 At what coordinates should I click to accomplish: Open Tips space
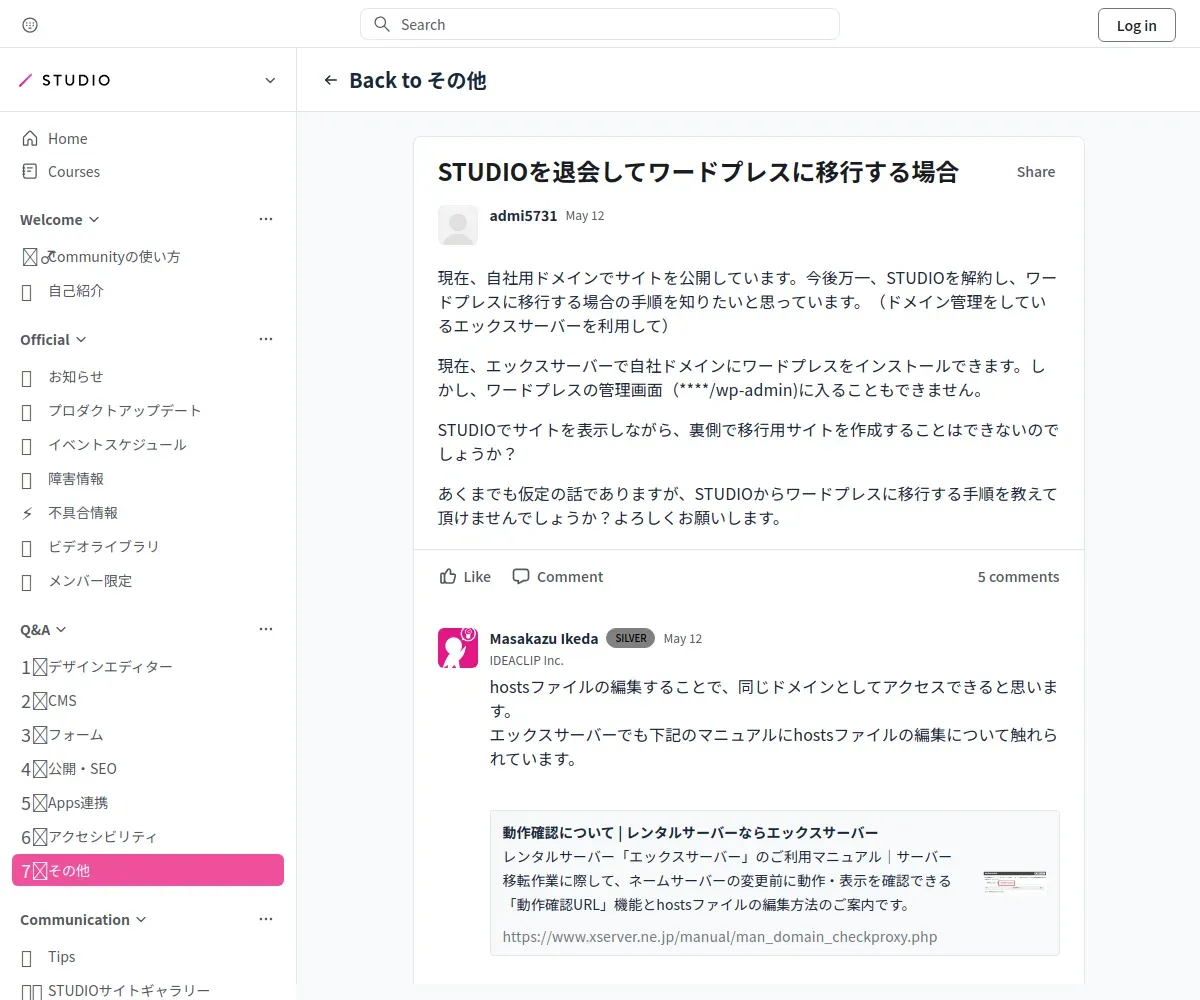(148, 956)
